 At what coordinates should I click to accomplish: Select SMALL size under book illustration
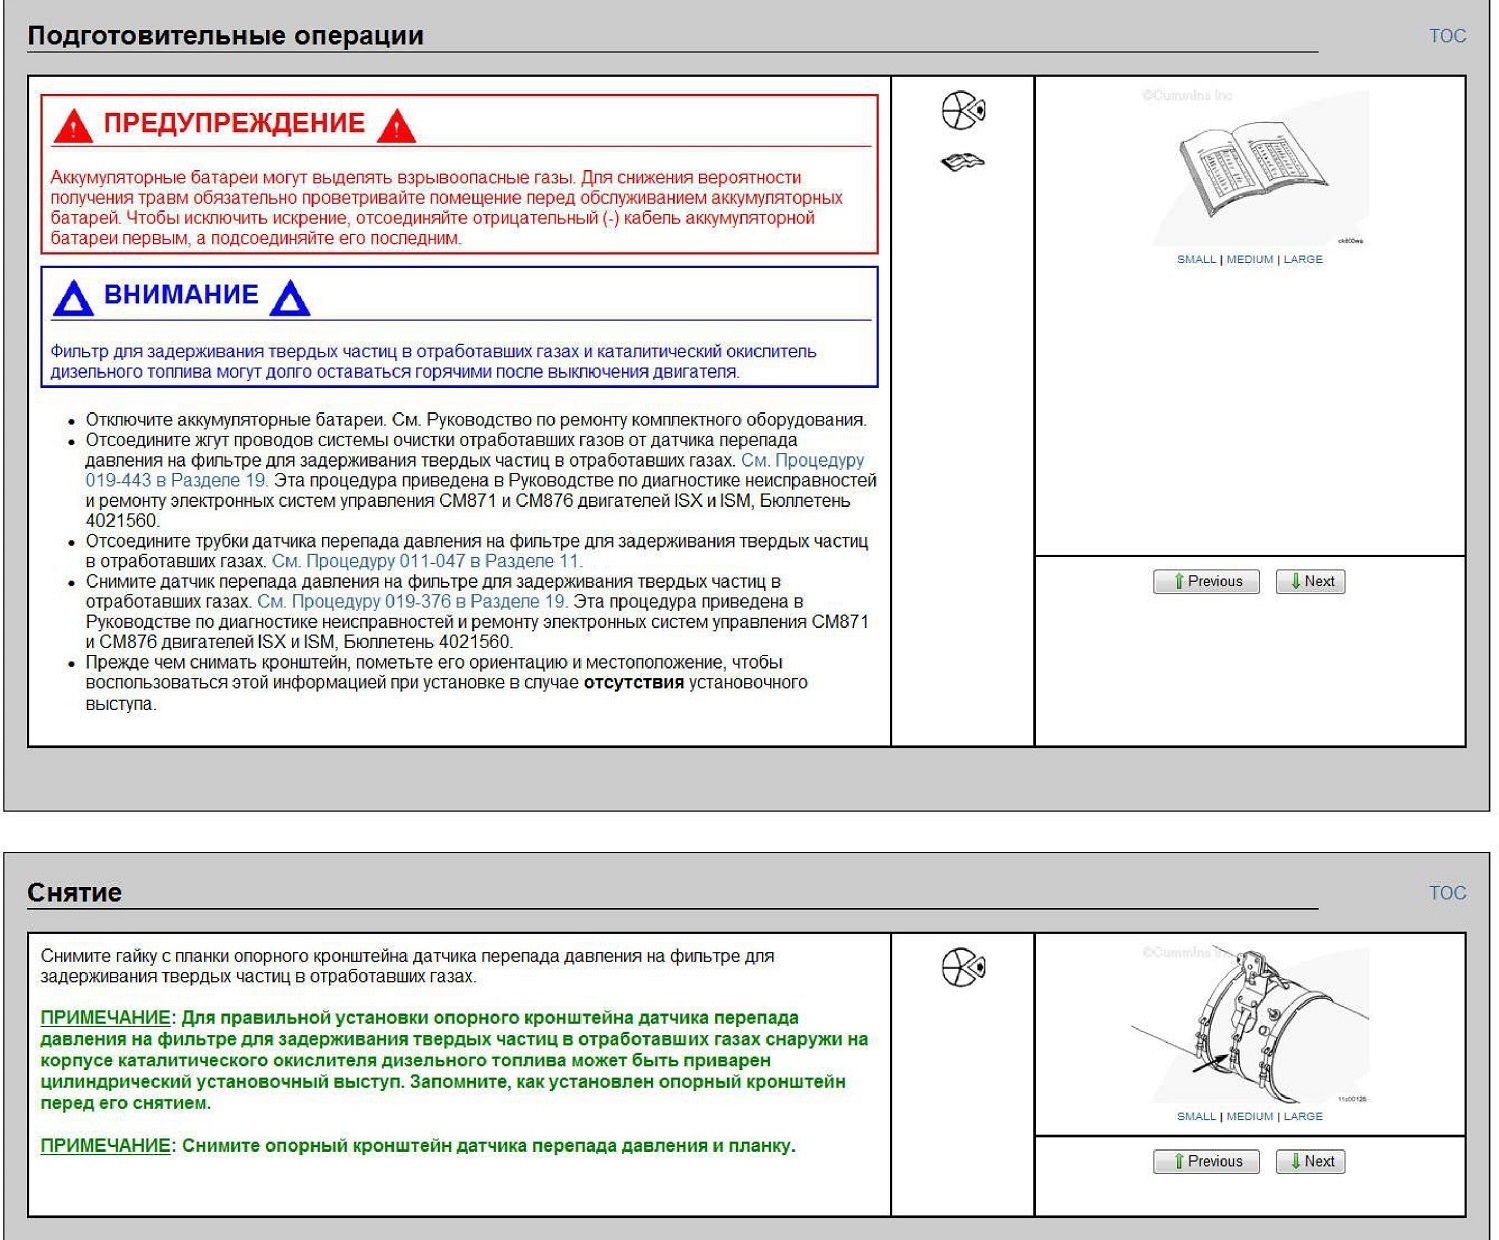click(x=1196, y=259)
